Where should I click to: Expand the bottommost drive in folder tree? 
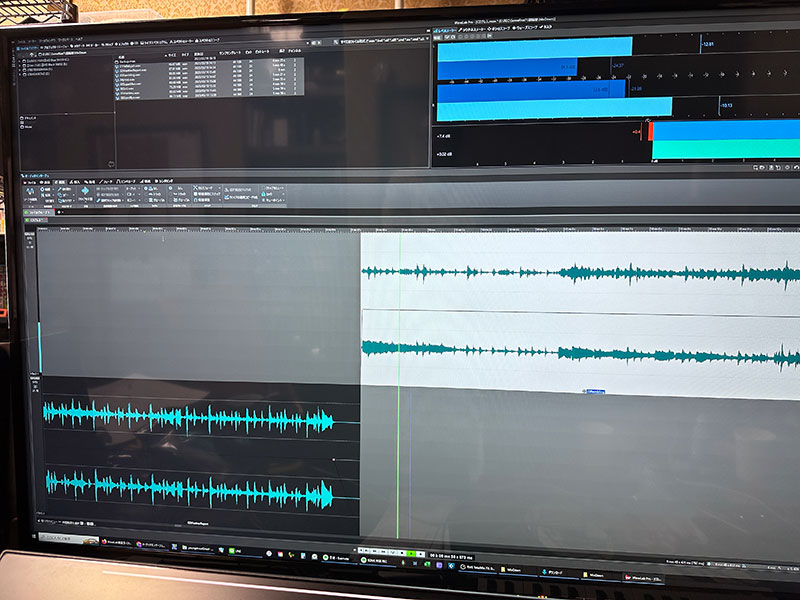click(20, 74)
